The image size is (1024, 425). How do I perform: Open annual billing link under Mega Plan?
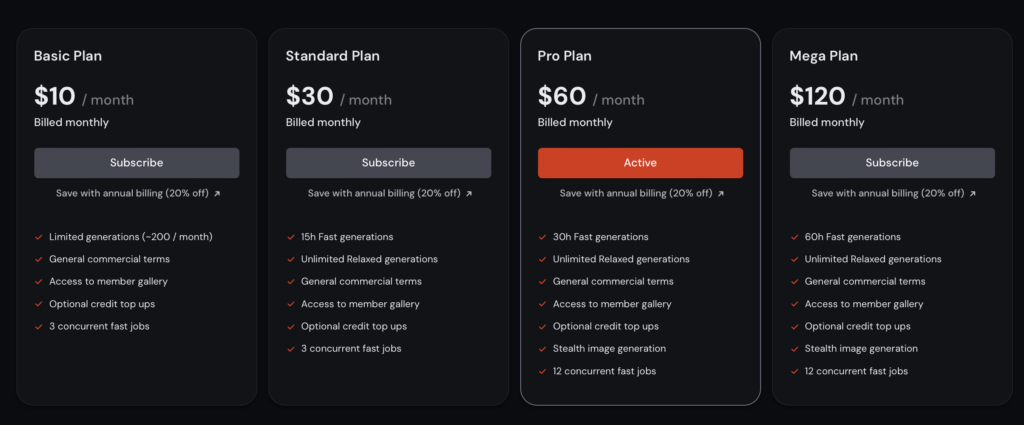893,194
